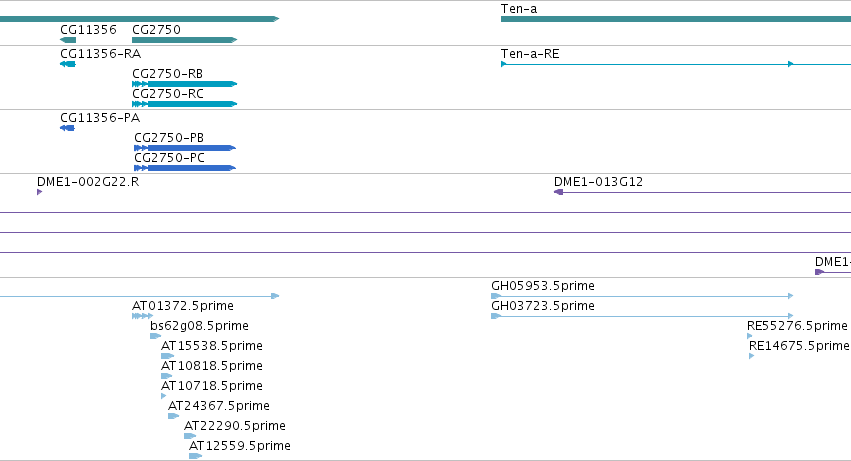Click the bs62g08.5prime EST label
Viewport: 851px width, 461px height.
click(199, 326)
